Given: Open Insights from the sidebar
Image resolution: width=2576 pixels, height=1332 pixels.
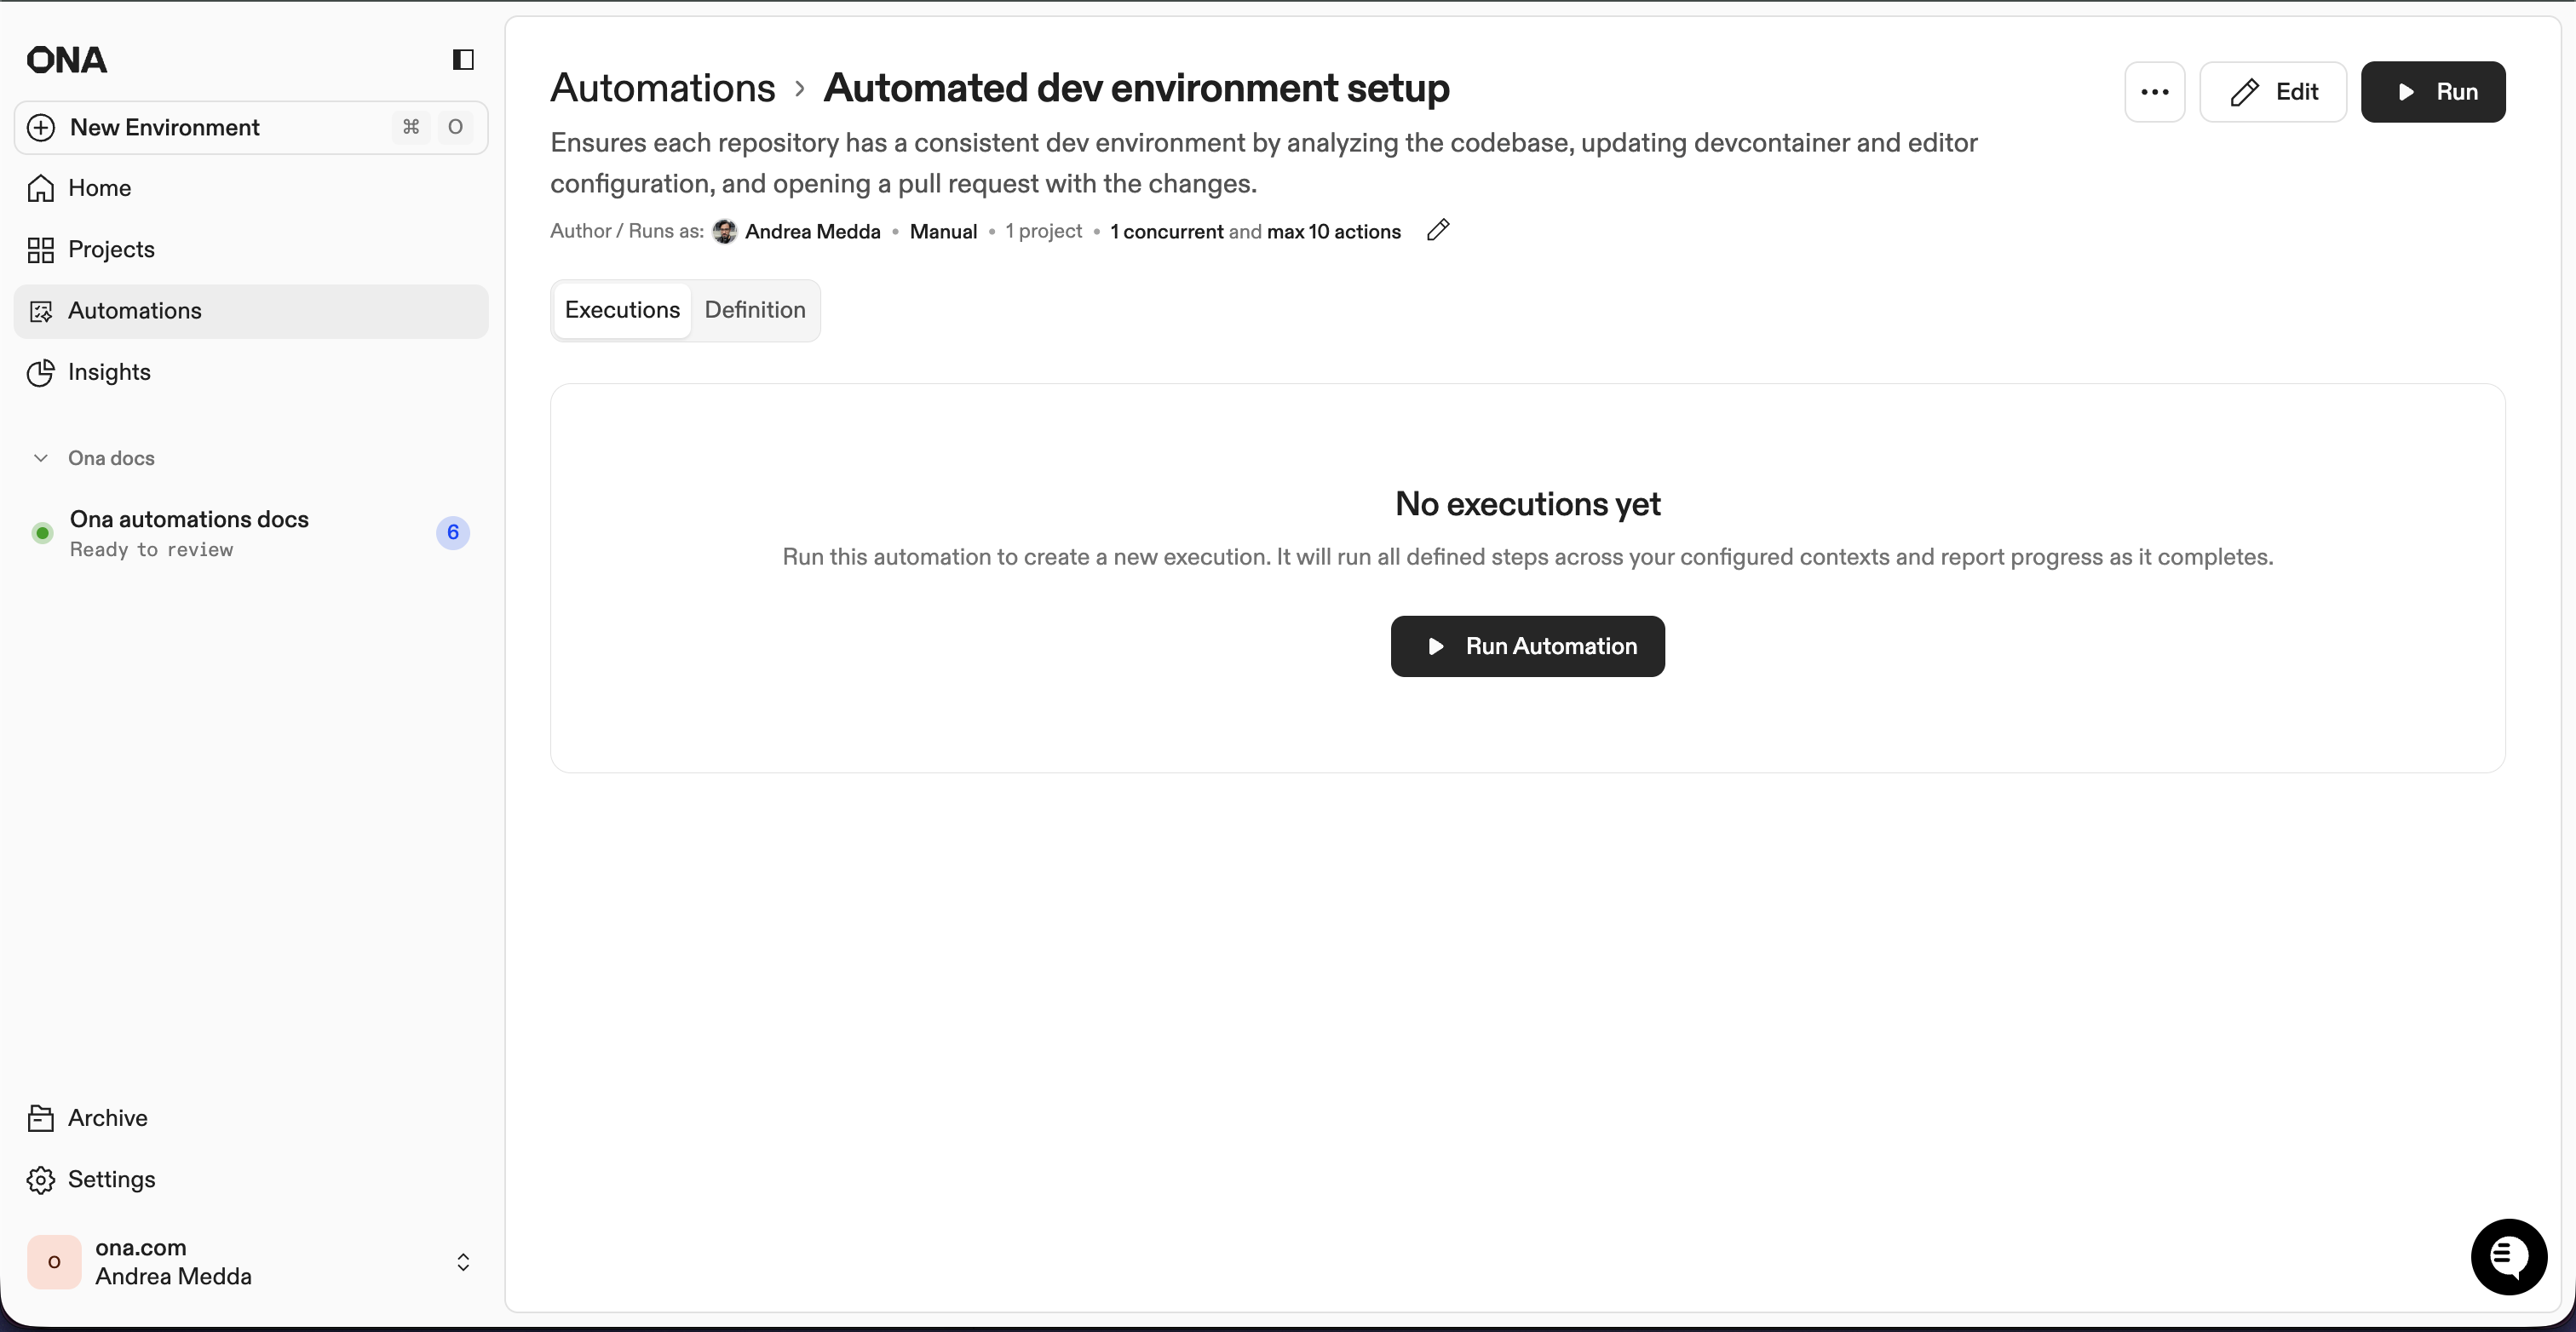Looking at the screenshot, I should (x=107, y=372).
